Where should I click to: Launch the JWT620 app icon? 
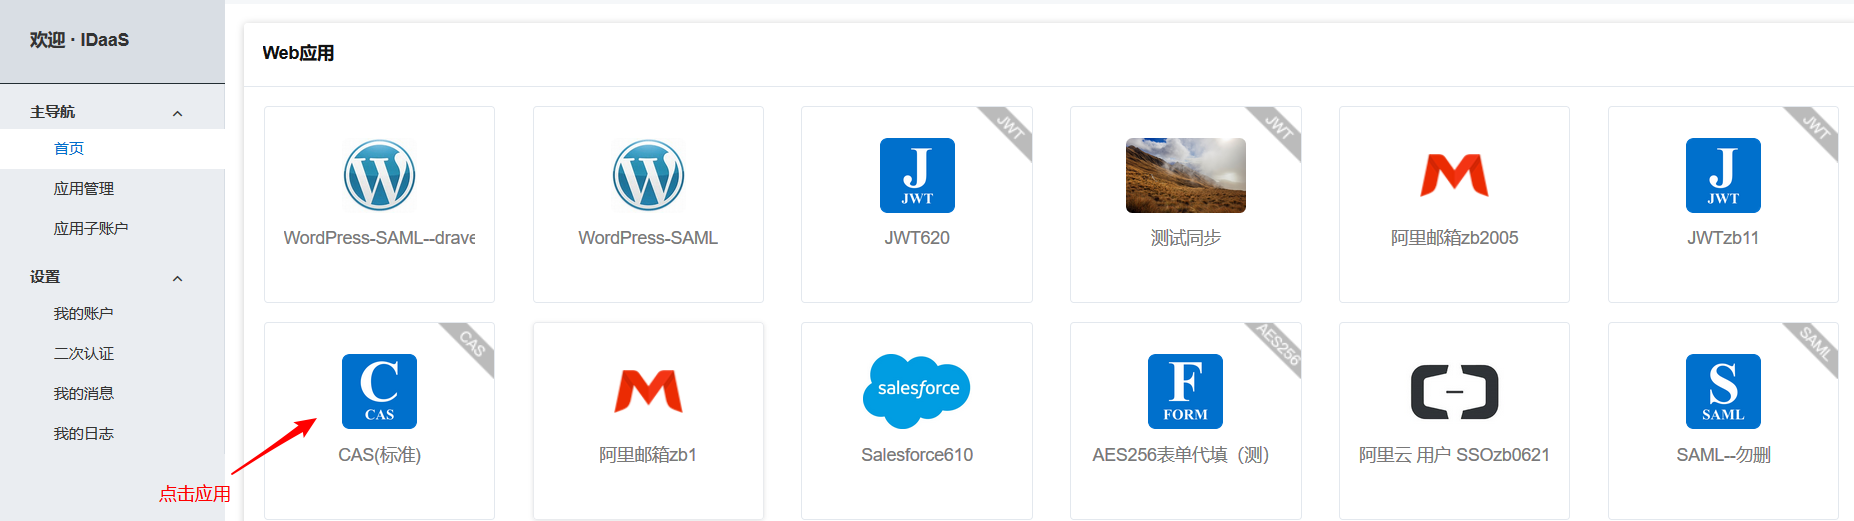pos(917,175)
